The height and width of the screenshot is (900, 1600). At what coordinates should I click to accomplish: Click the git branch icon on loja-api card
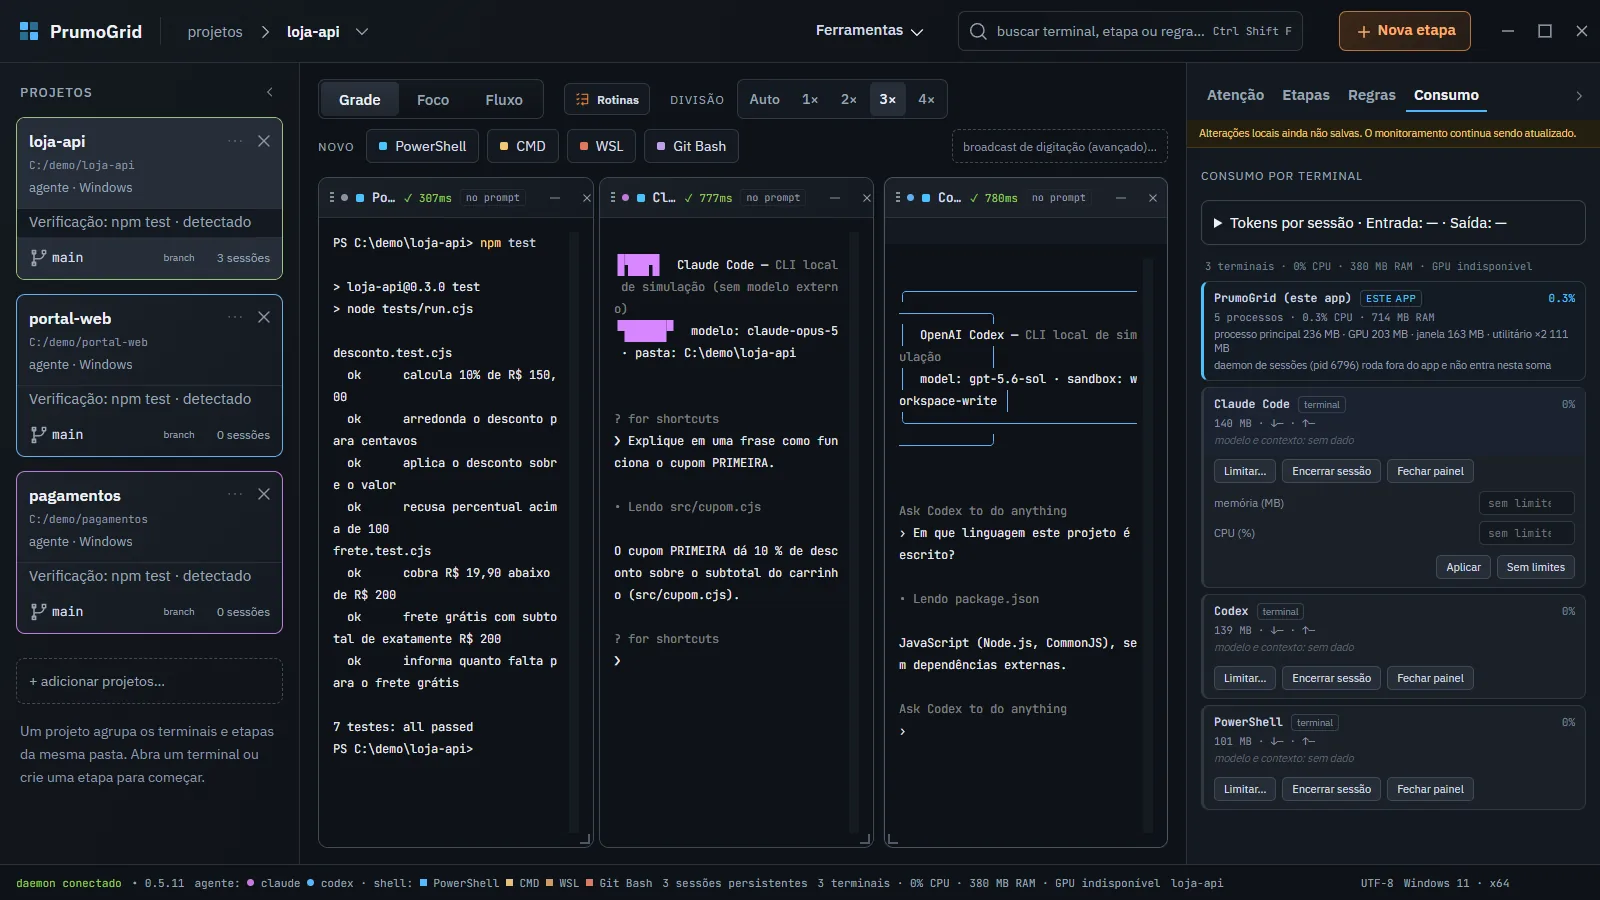tap(38, 257)
